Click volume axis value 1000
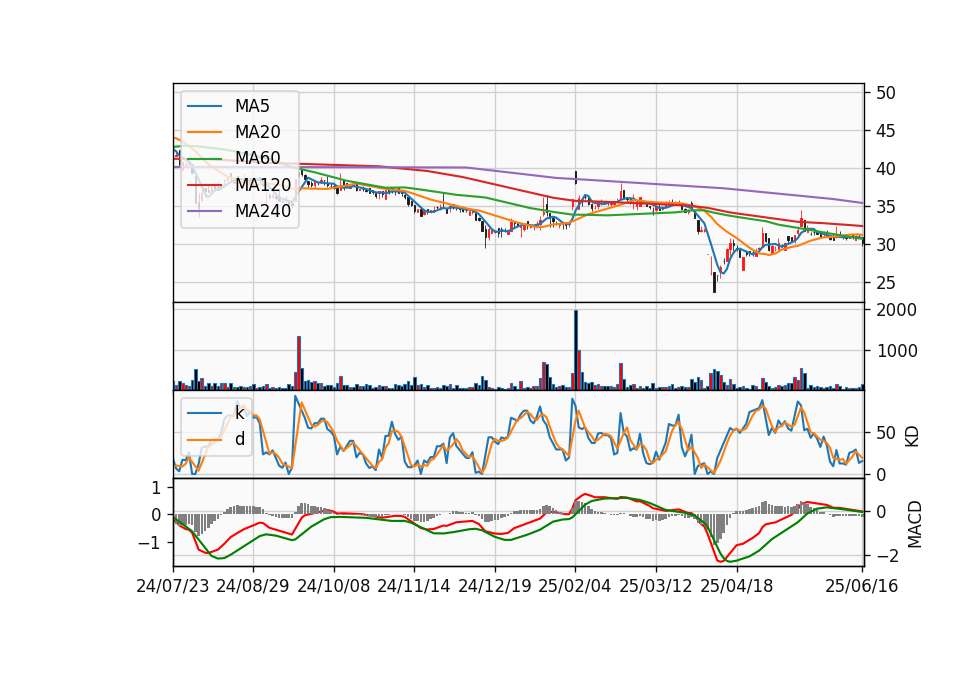 point(897,351)
